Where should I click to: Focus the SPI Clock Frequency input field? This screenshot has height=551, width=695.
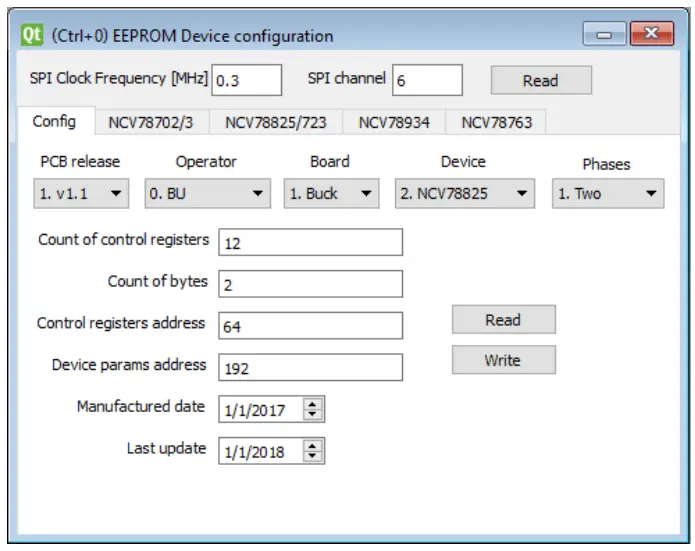tap(246, 80)
